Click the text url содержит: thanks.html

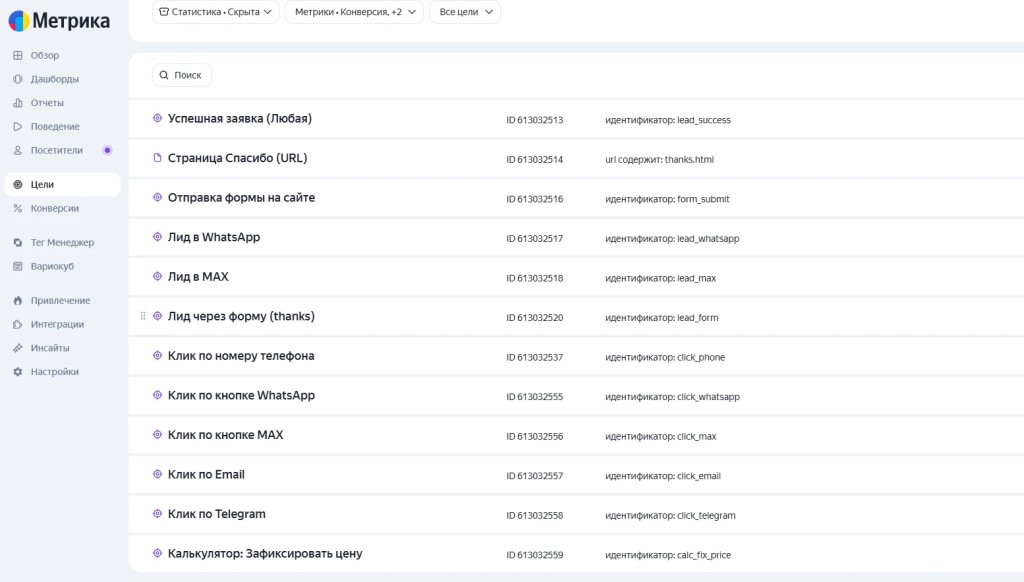click(660, 159)
